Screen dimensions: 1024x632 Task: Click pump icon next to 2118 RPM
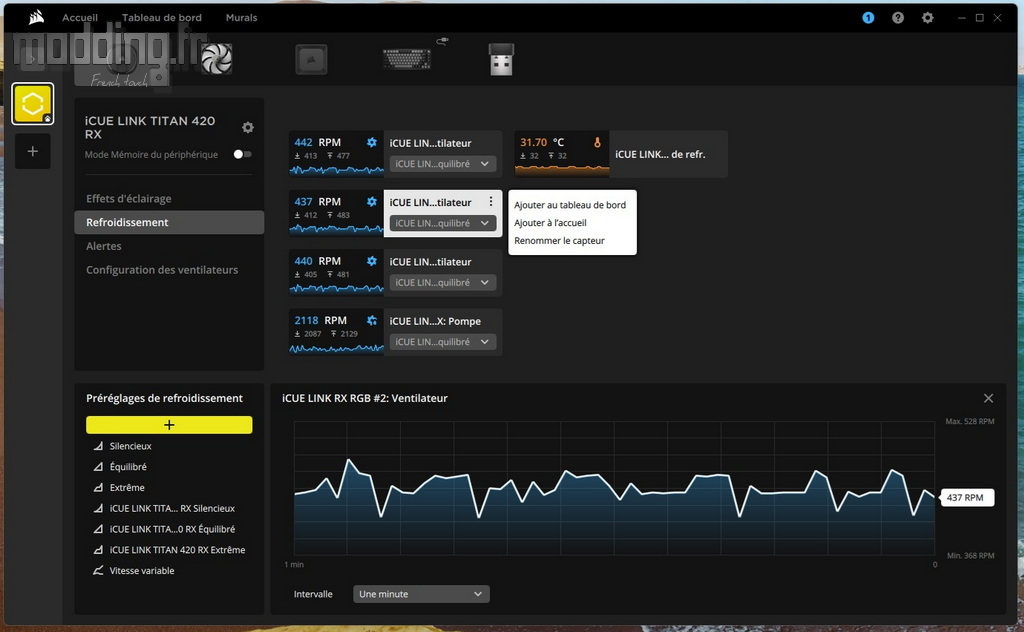click(372, 321)
